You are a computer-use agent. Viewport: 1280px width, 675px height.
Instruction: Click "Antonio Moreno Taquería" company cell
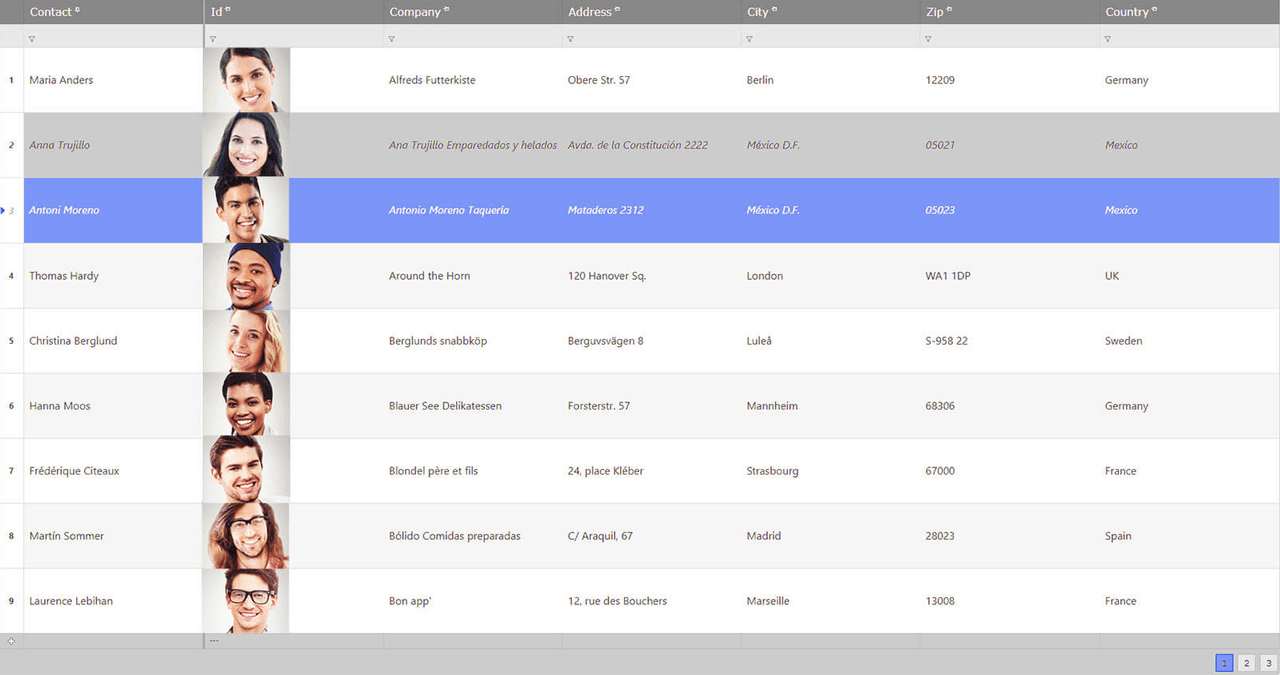pyautogui.click(x=449, y=210)
